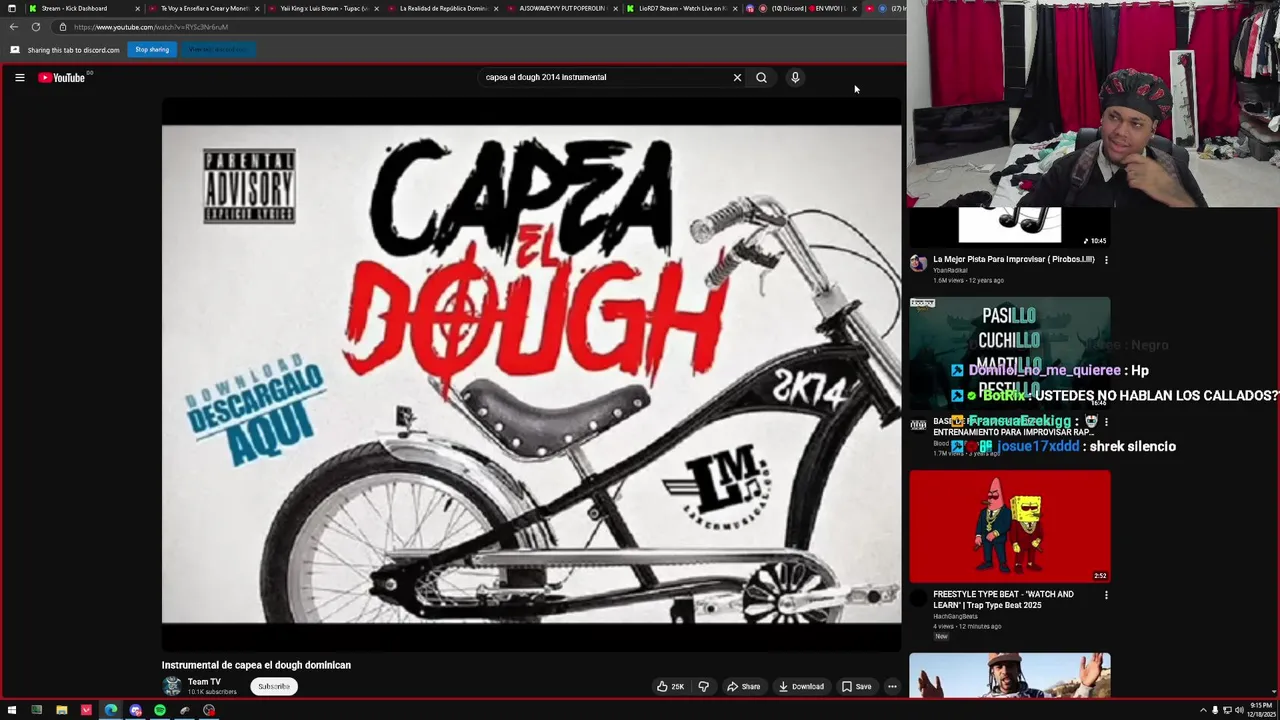Stop sharing this tab to Discord
The height and width of the screenshot is (720, 1280).
coord(152,49)
